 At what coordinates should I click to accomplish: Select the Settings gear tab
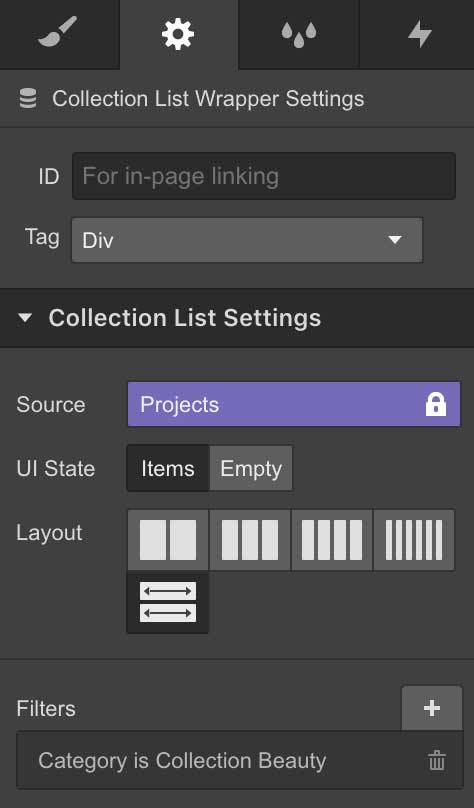(x=178, y=34)
